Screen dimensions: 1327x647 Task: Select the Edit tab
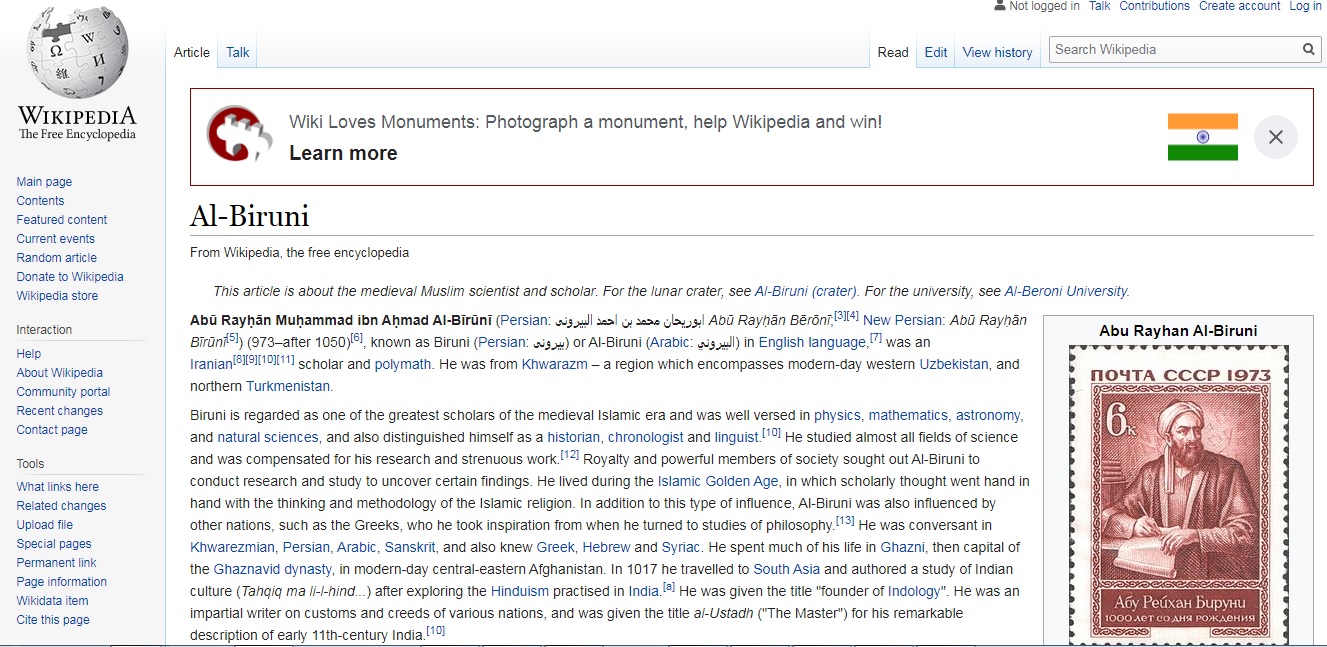pyautogui.click(x=936, y=52)
